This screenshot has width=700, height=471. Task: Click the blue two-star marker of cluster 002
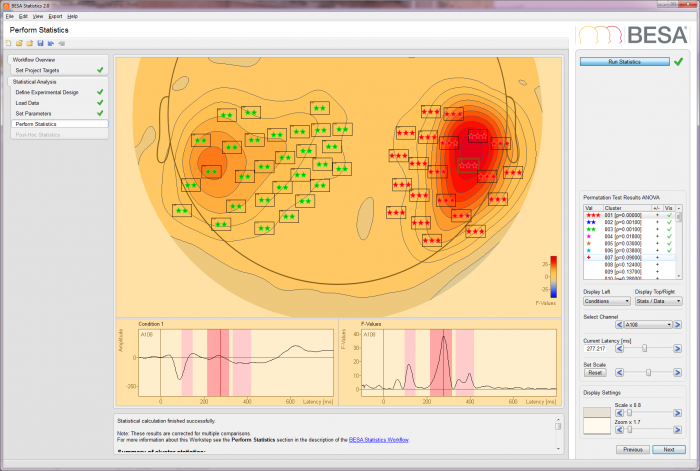pyautogui.click(x=591, y=222)
